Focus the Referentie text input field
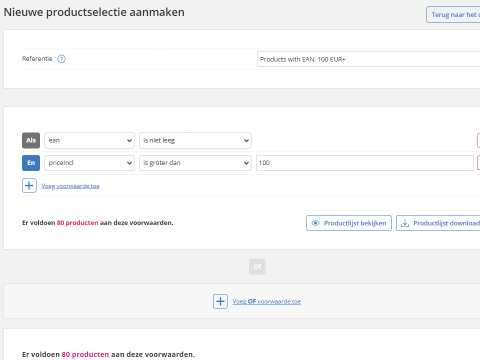The height and width of the screenshot is (360, 480). click(368, 59)
